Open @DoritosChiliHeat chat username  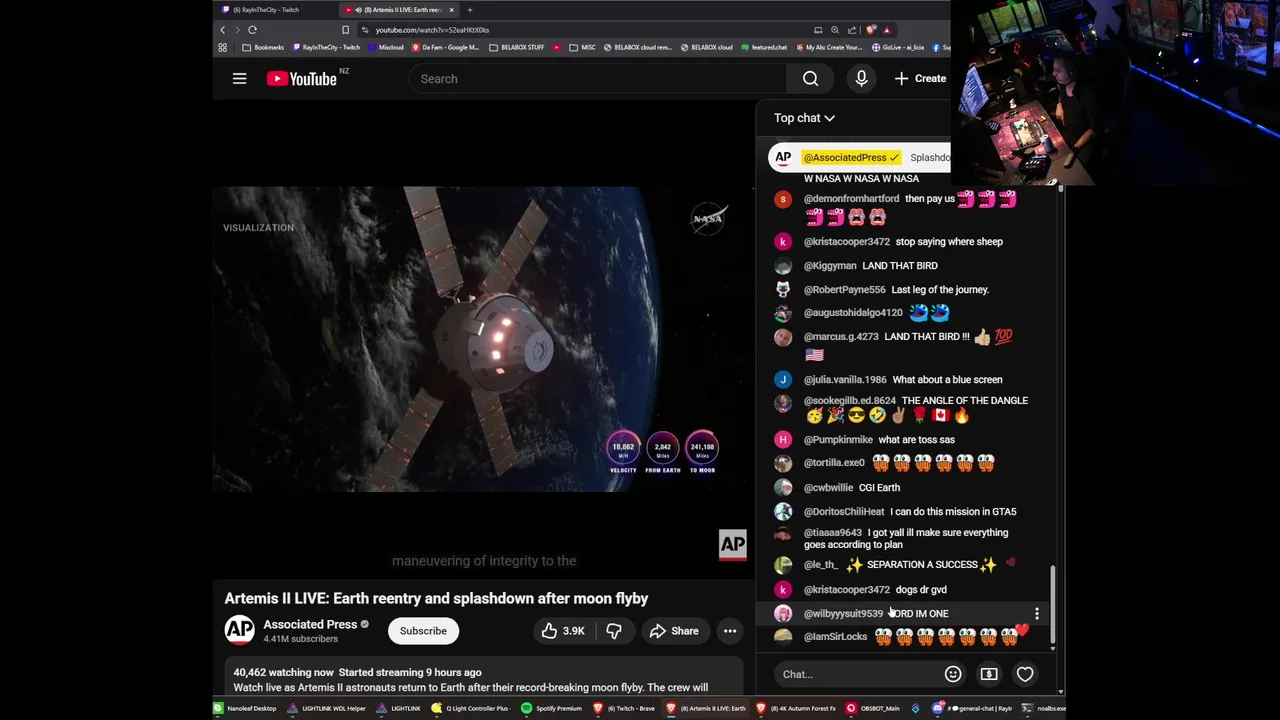tap(844, 512)
